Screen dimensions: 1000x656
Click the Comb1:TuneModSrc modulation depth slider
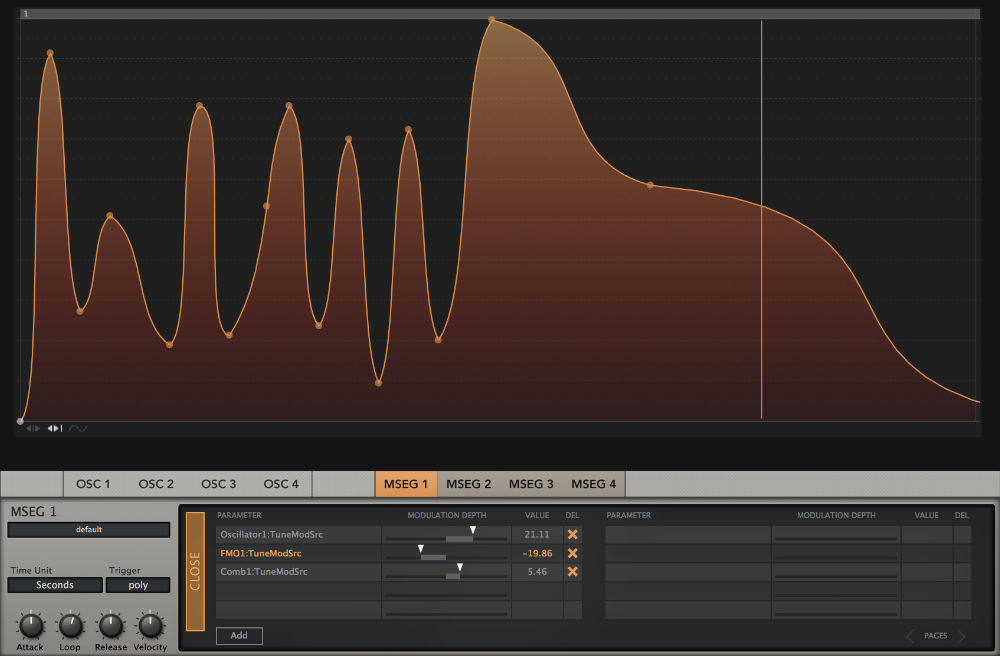pyautogui.click(x=446, y=575)
